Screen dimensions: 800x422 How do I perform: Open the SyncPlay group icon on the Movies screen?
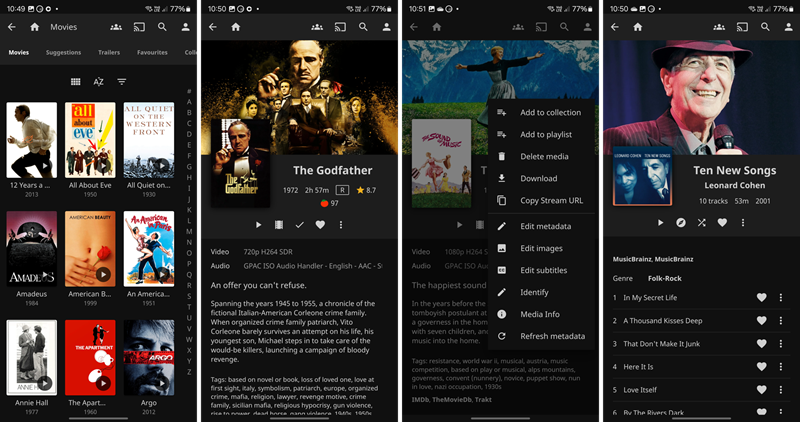117,27
